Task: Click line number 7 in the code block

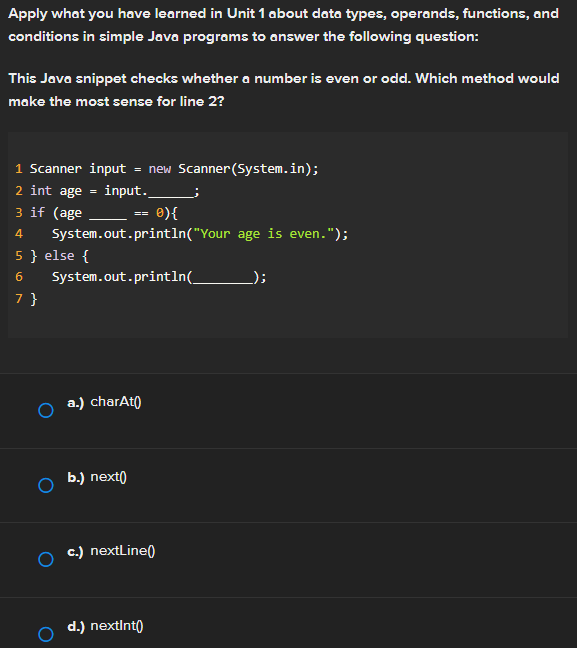Action: 19,298
